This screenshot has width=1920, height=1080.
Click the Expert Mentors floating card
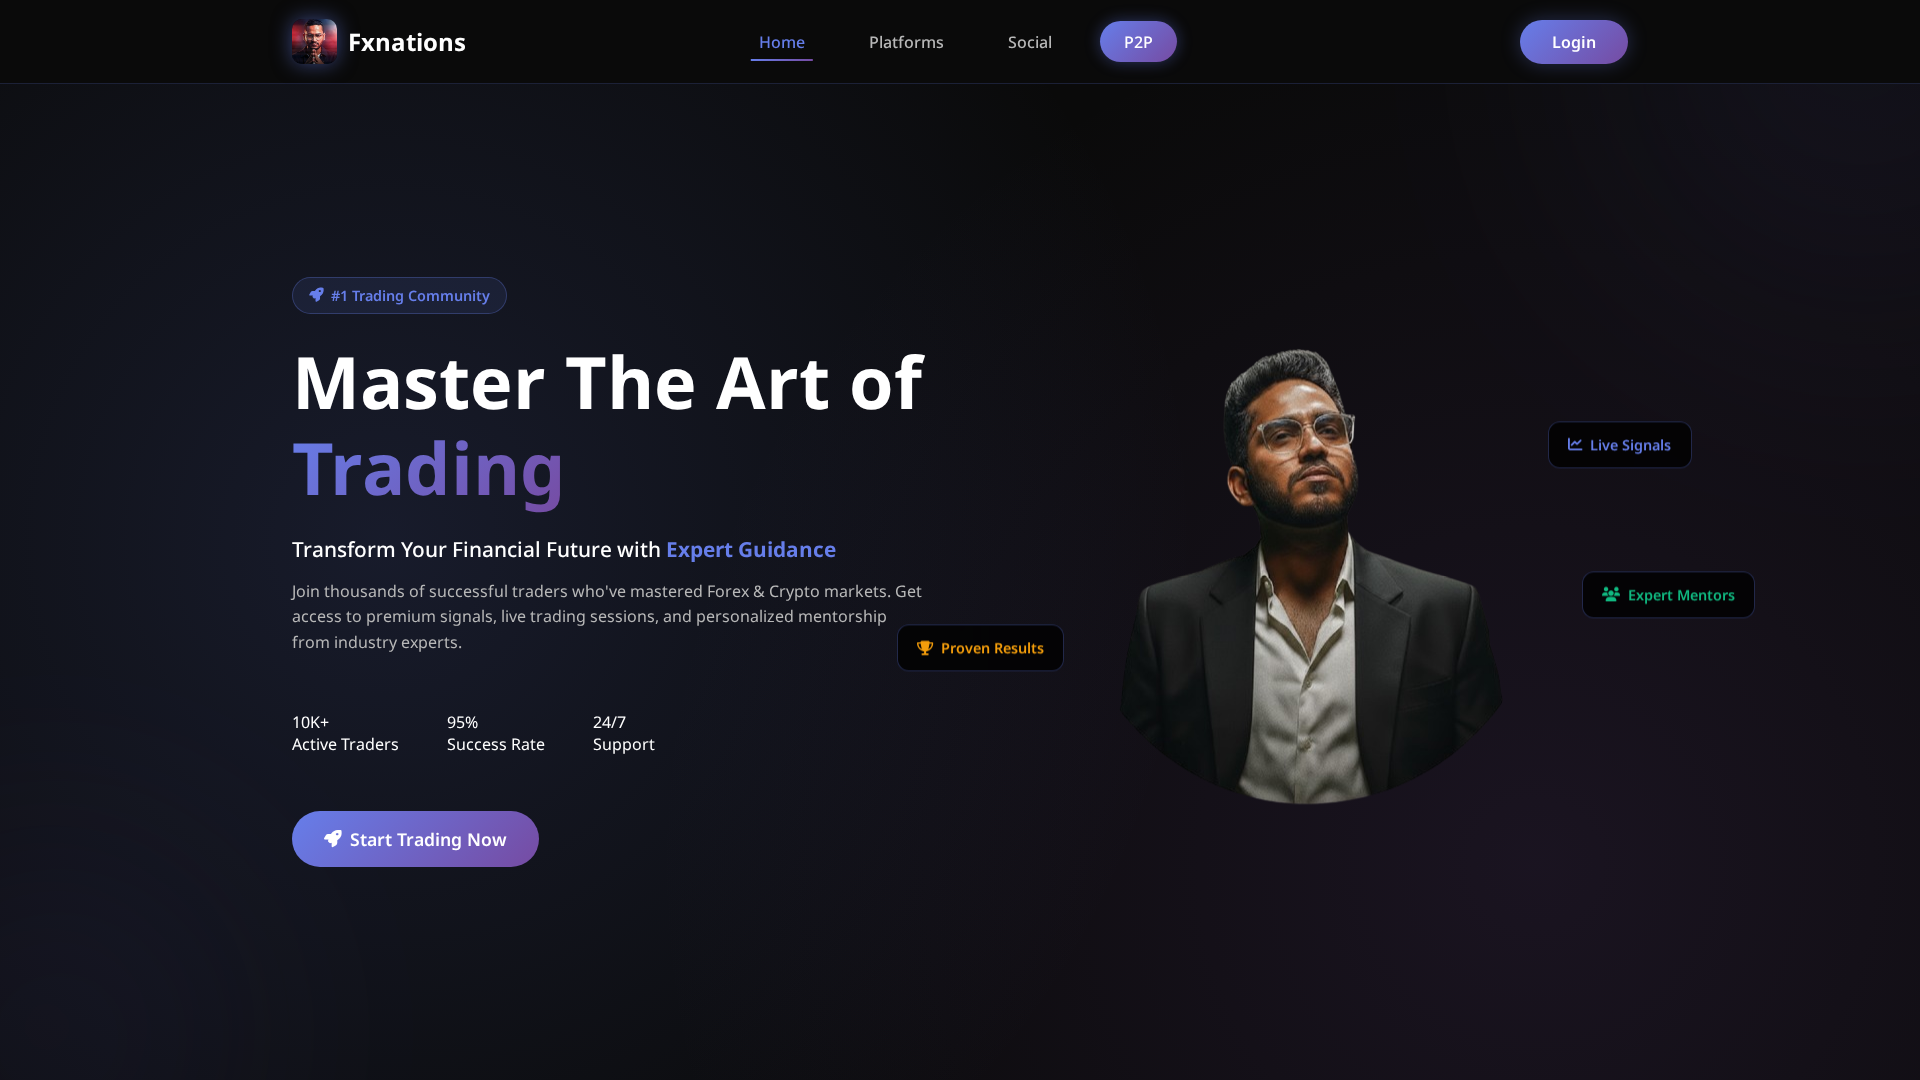pos(1668,595)
